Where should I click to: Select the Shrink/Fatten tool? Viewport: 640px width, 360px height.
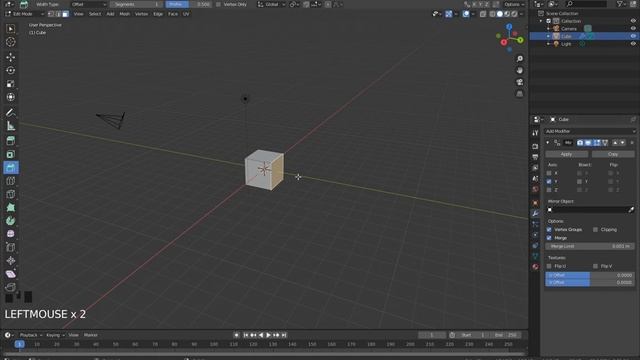11,260
